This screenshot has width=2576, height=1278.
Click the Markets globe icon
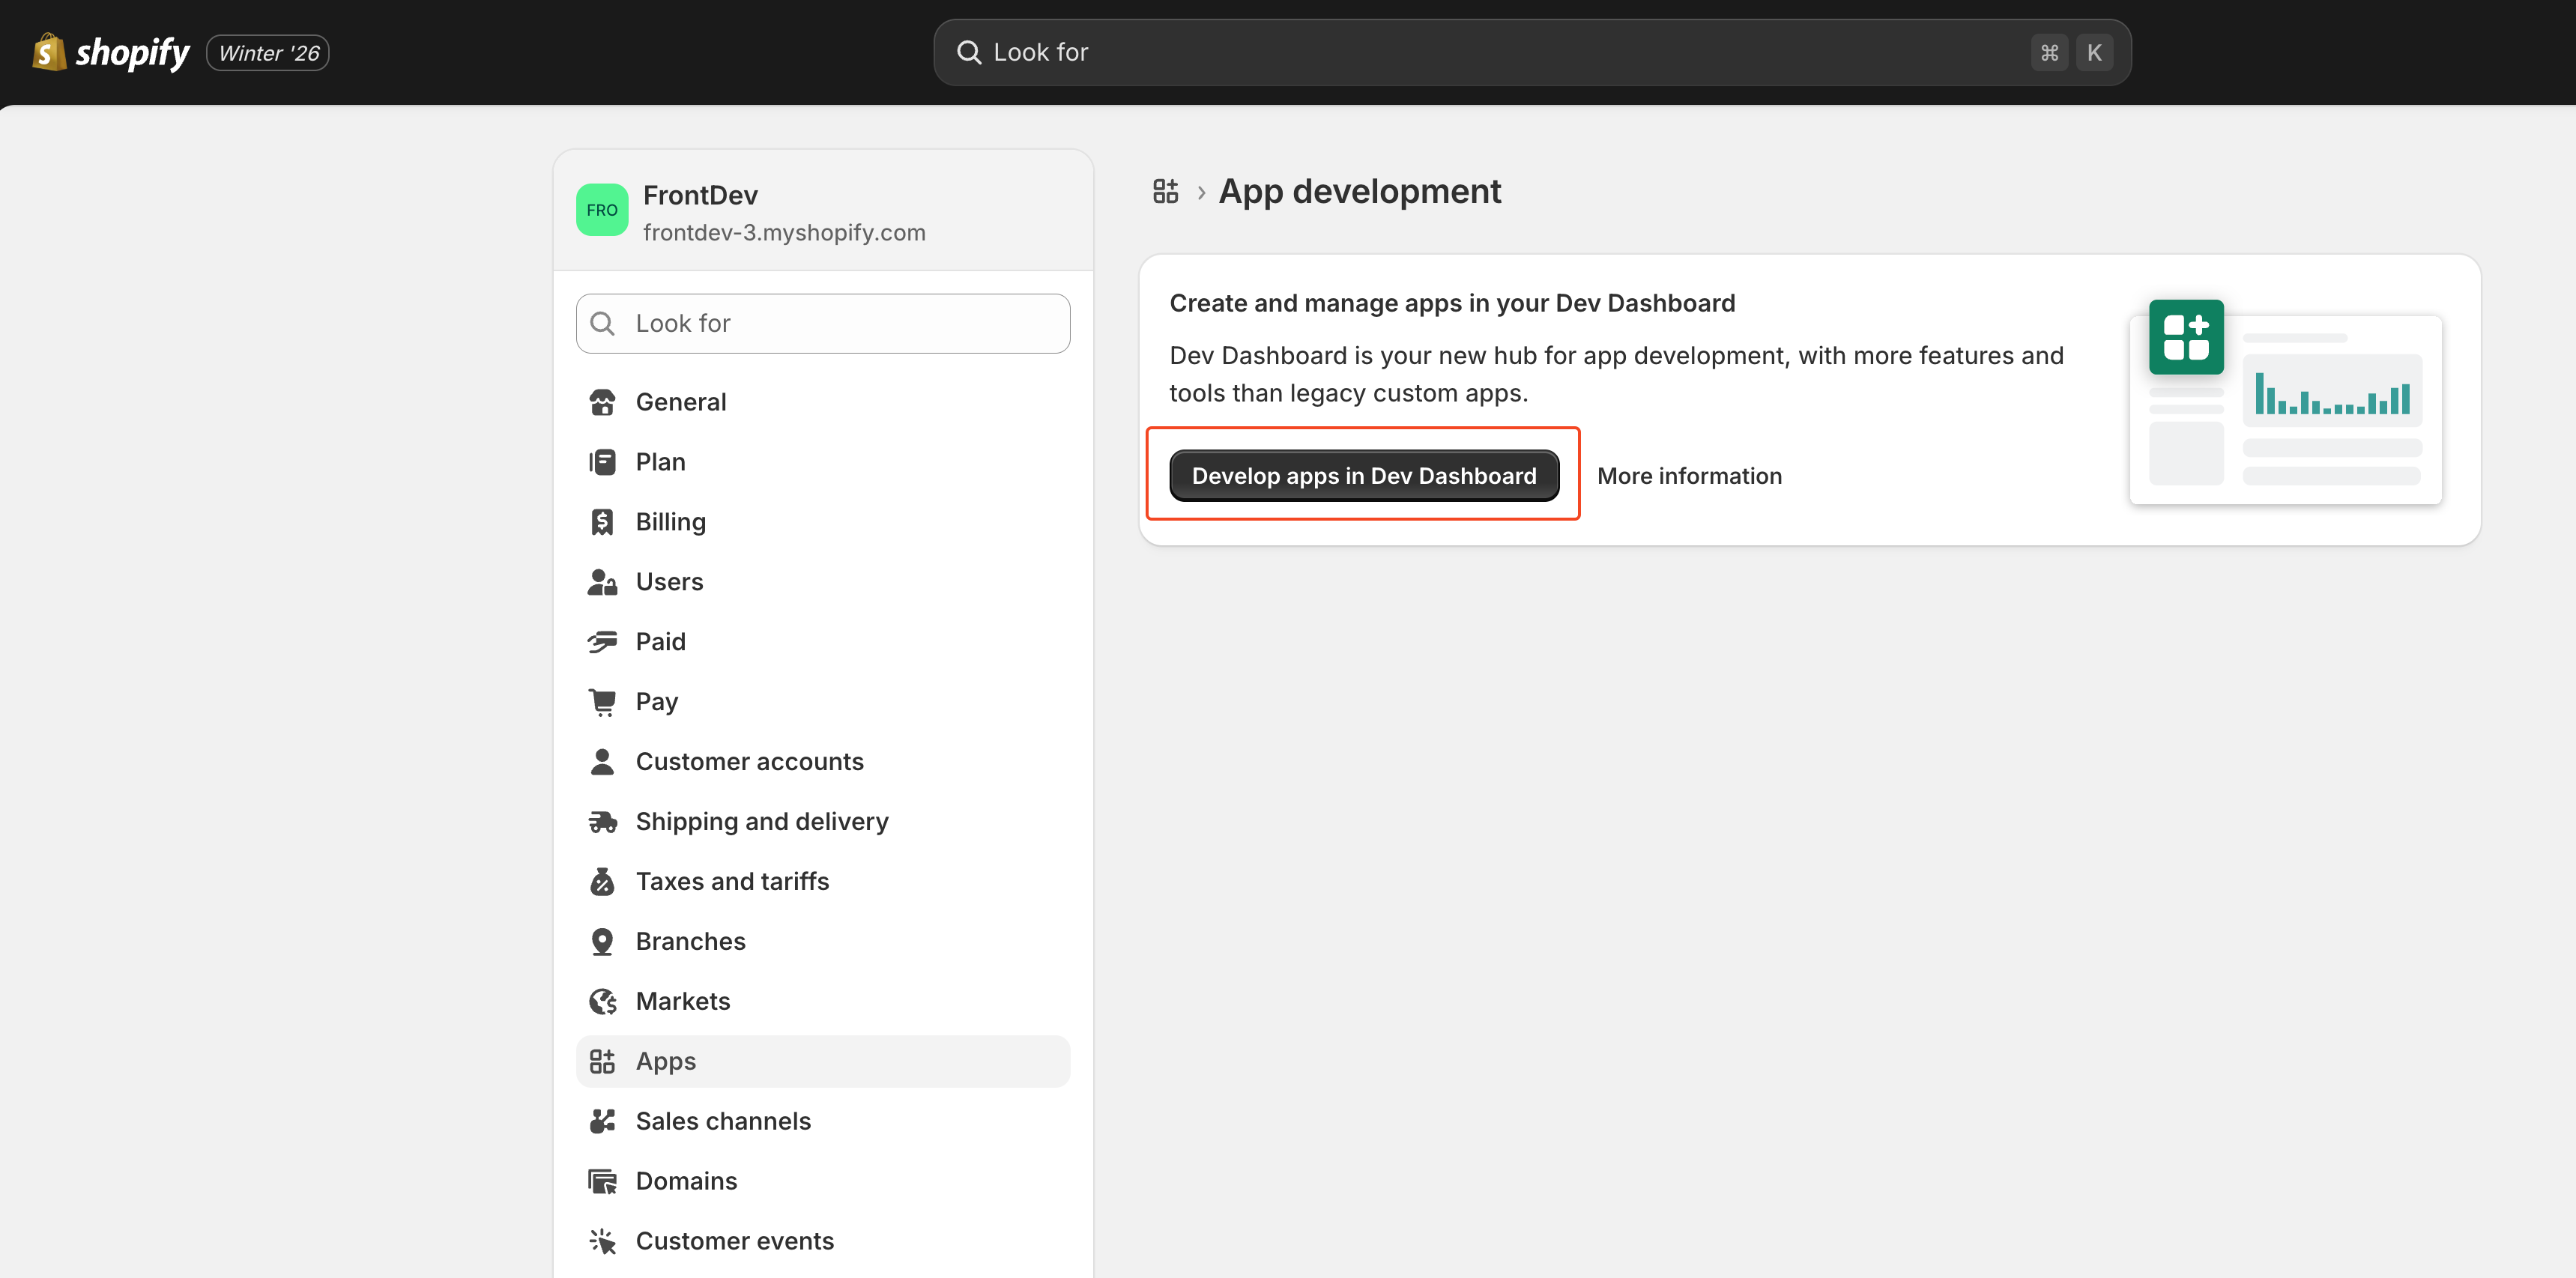[x=602, y=1001]
